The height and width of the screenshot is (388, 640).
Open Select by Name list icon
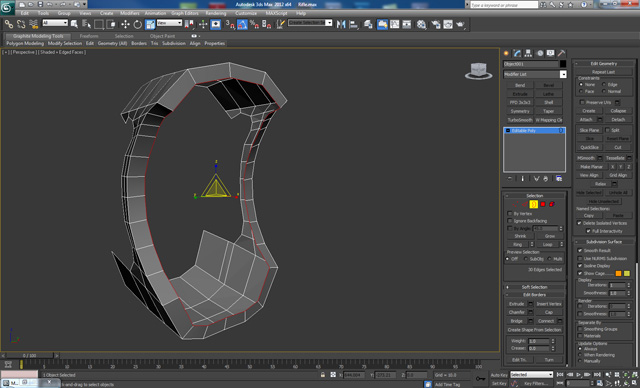87,24
